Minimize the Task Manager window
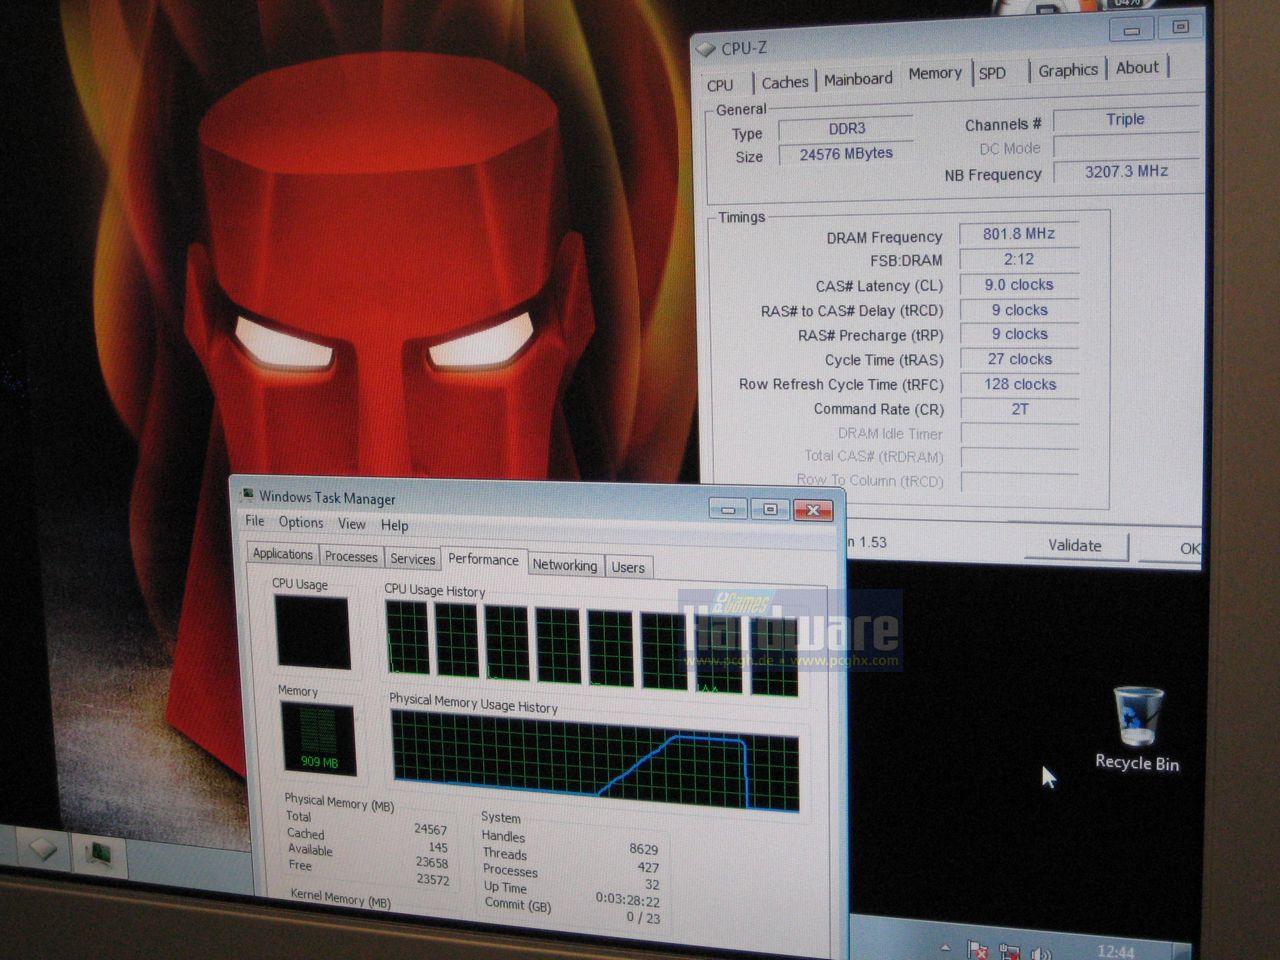The height and width of the screenshot is (960, 1280). pos(728,509)
